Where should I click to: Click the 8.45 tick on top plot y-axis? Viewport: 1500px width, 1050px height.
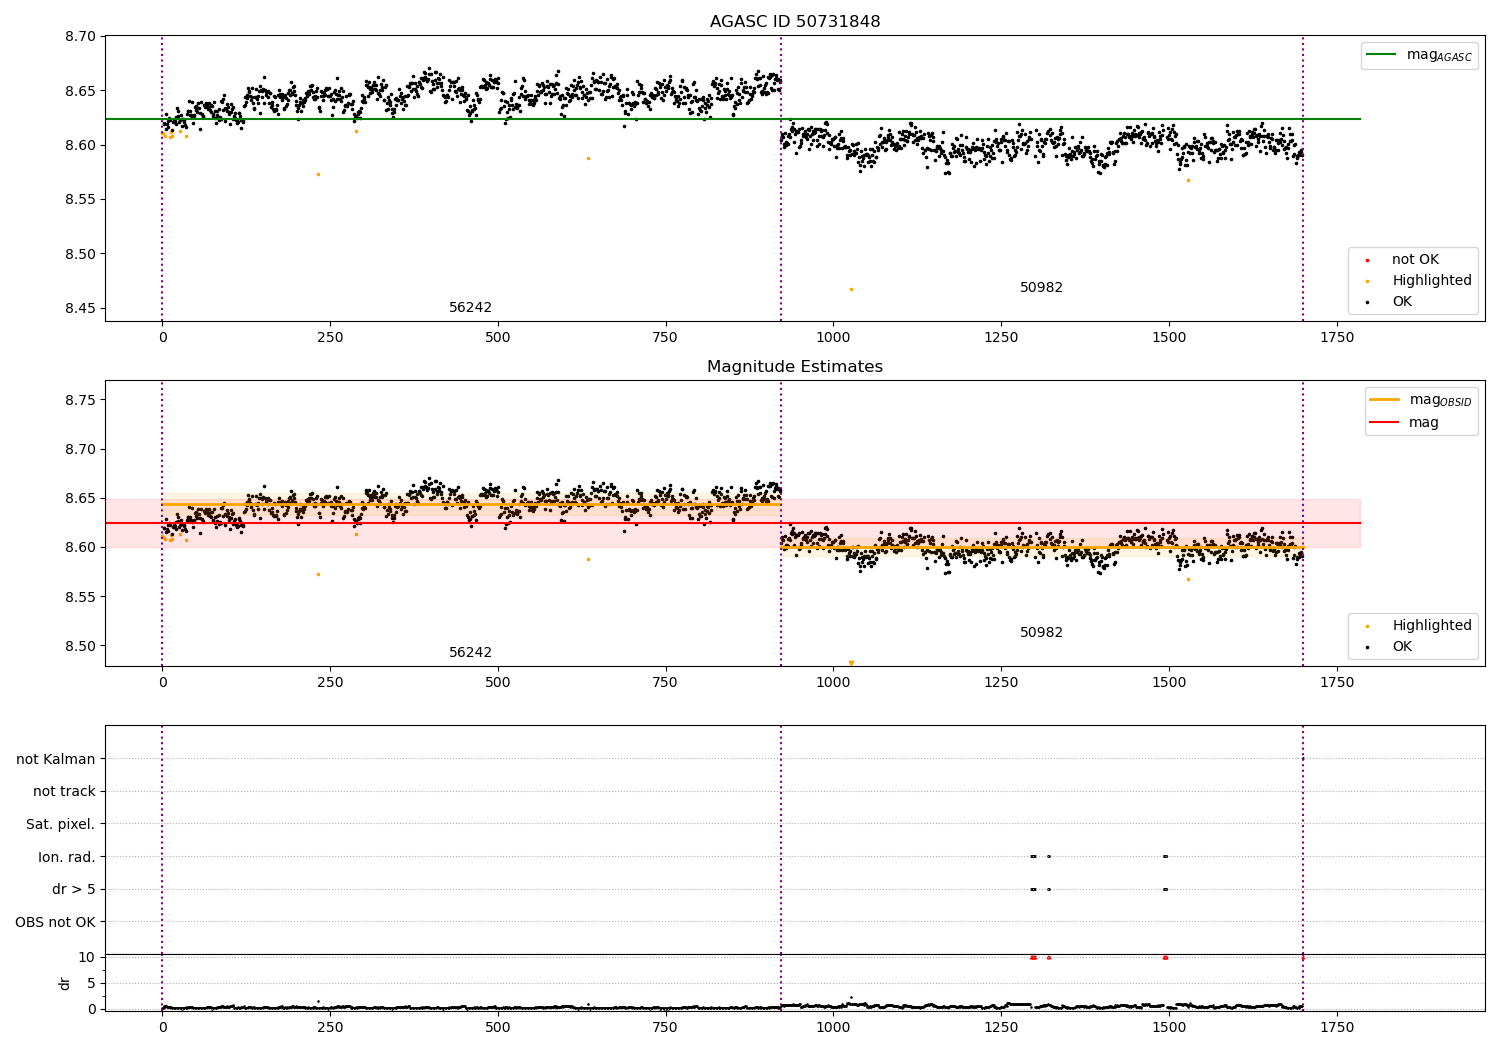80,309
